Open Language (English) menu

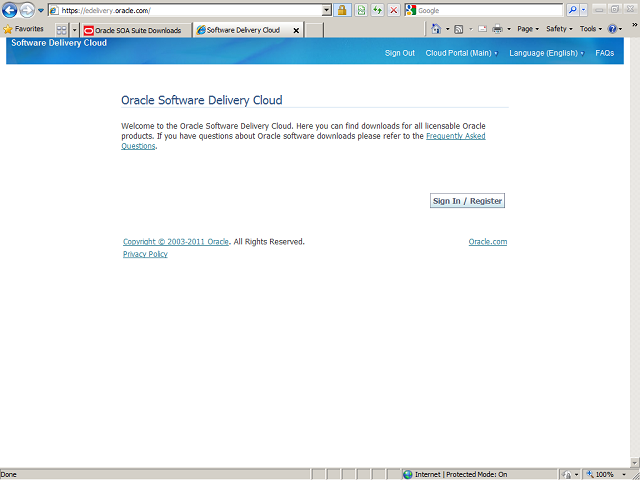click(546, 53)
